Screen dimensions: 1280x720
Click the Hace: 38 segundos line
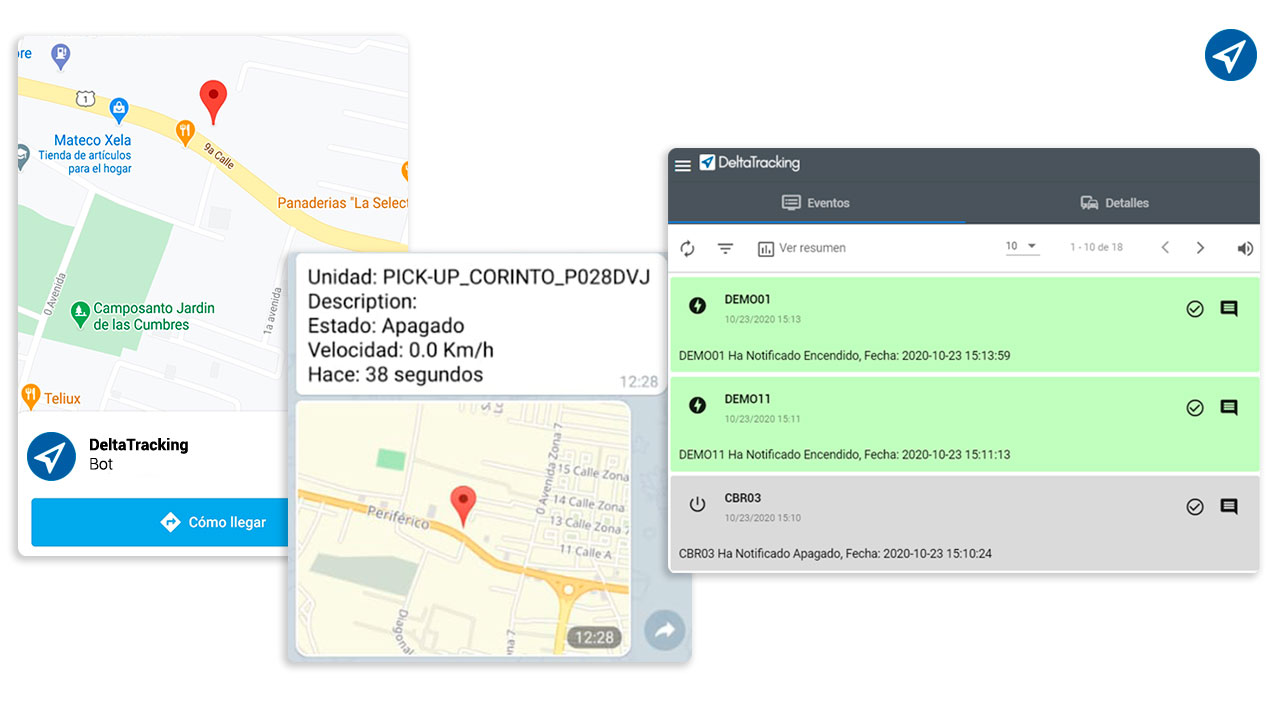pos(395,375)
